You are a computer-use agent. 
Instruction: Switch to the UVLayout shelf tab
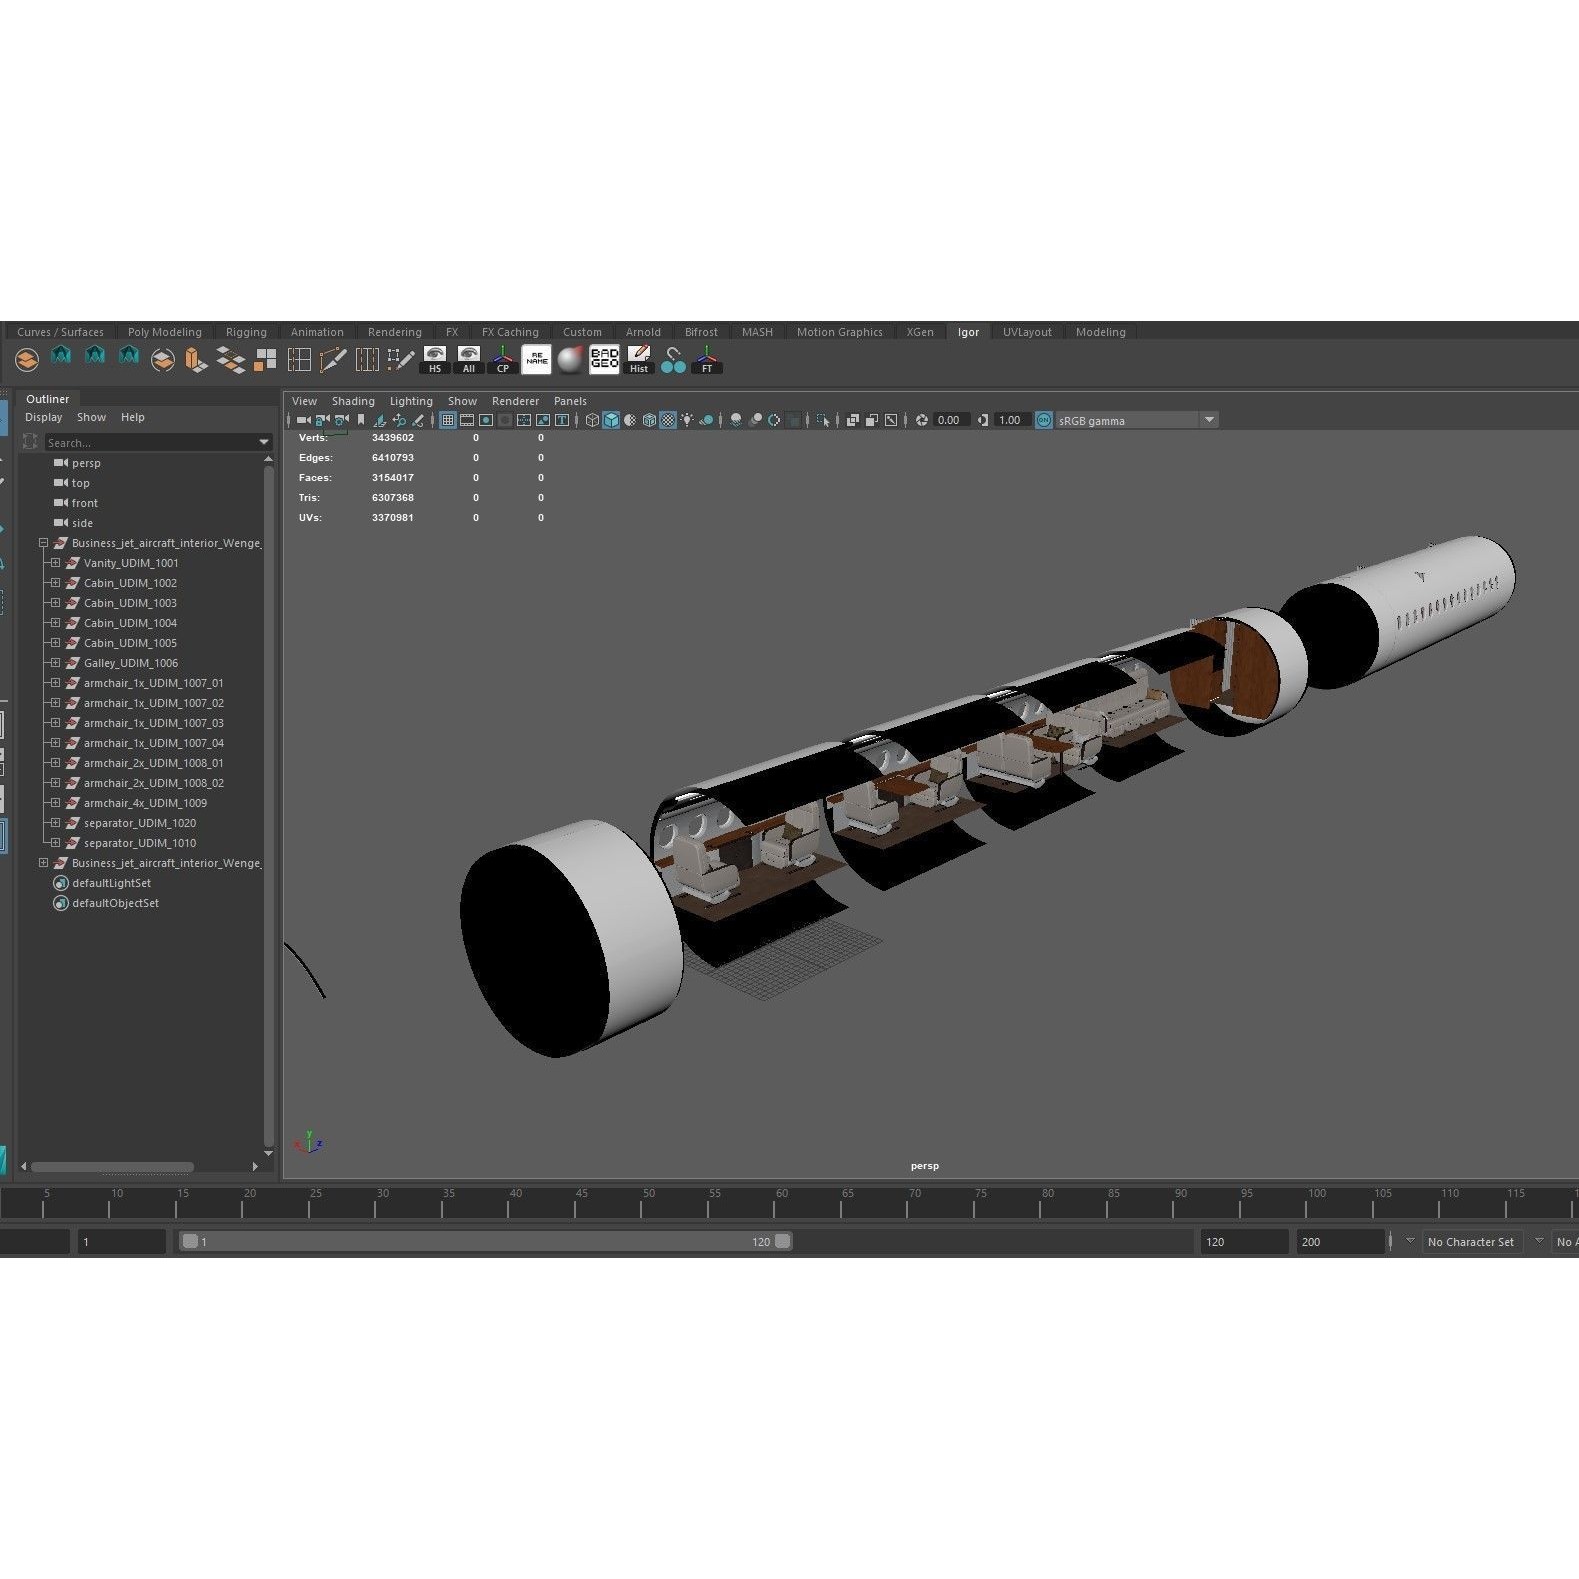tap(1027, 332)
